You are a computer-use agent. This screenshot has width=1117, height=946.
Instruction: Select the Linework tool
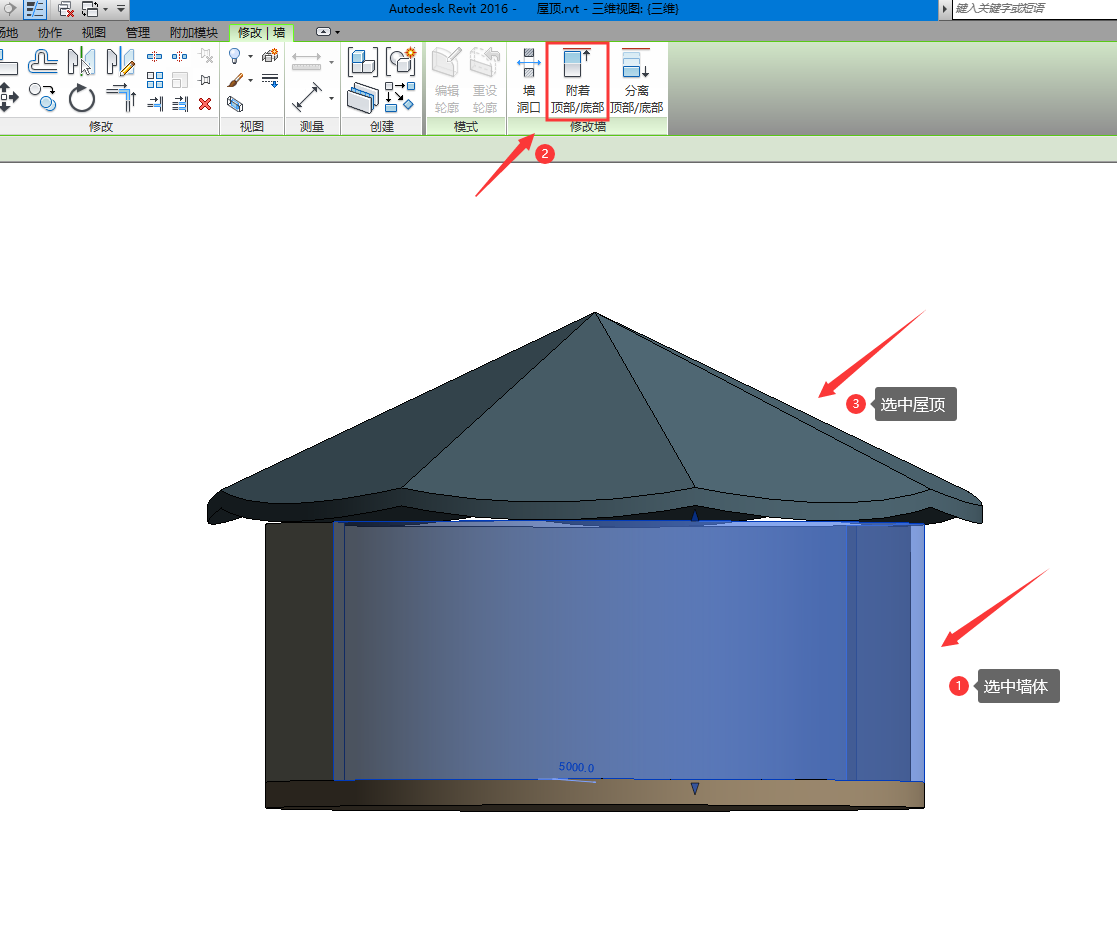[x=270, y=80]
